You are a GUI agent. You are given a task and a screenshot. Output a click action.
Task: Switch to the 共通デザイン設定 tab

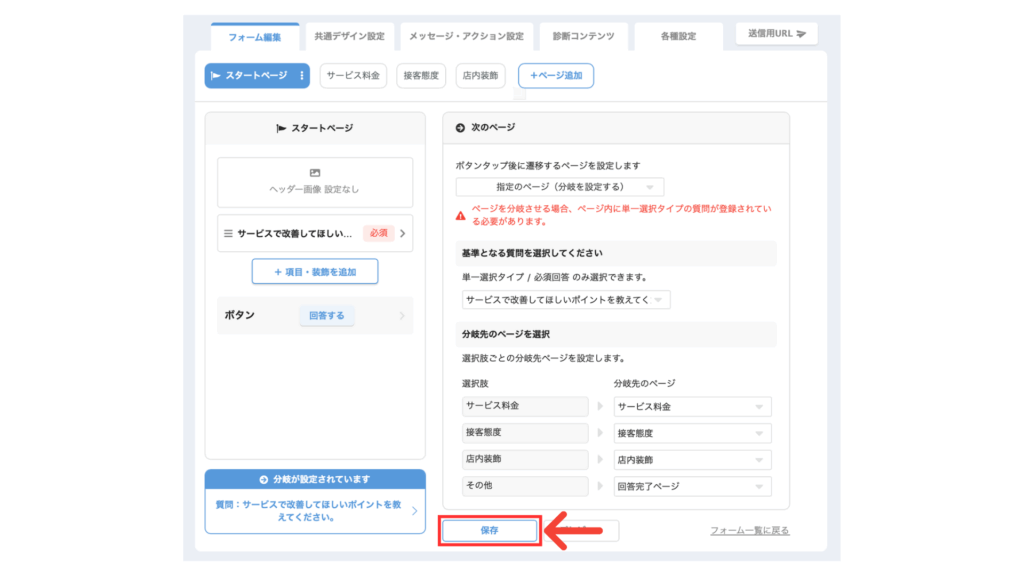click(x=349, y=36)
